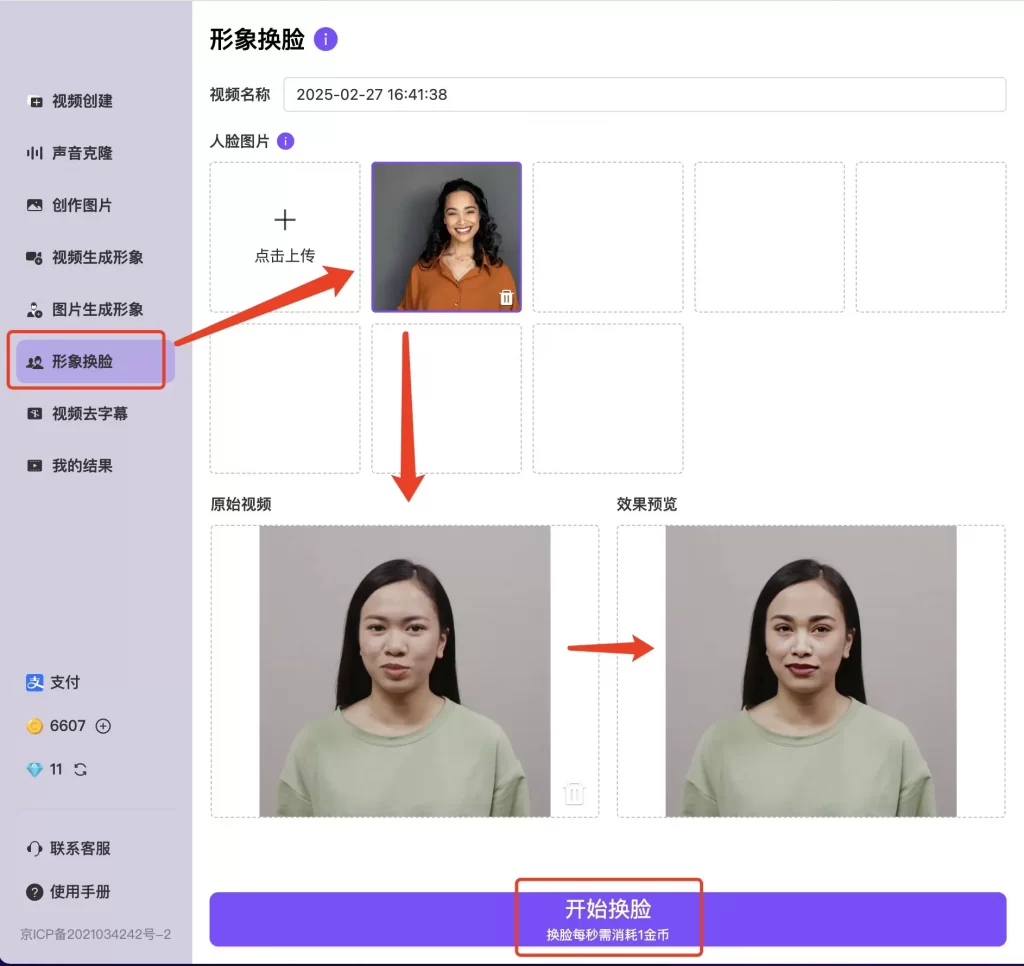Click the 效果预览 label
Image resolution: width=1024 pixels, height=966 pixels.
[x=647, y=504]
